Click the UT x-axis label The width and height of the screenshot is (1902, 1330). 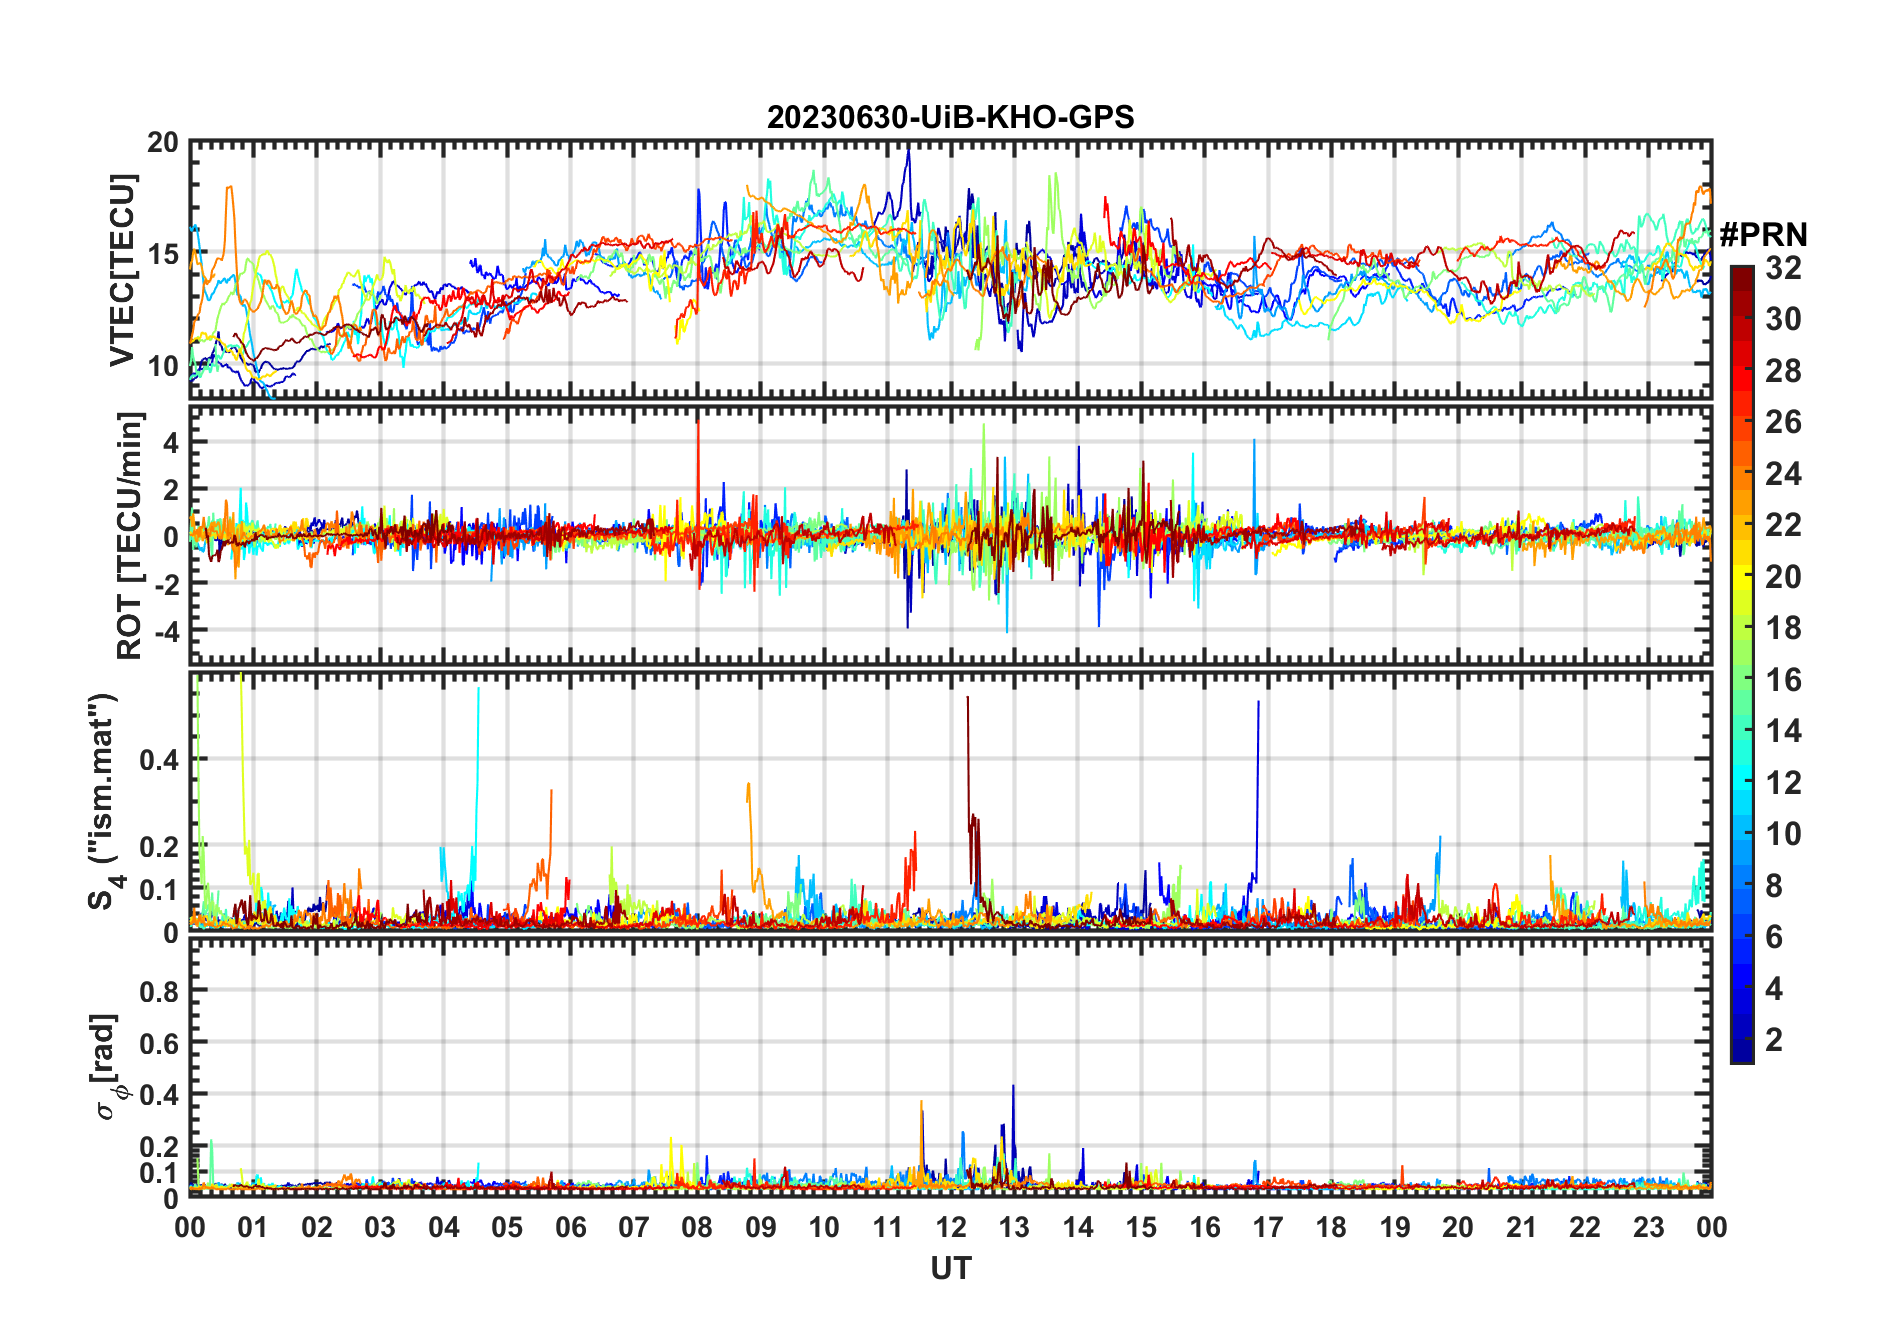(x=950, y=1268)
